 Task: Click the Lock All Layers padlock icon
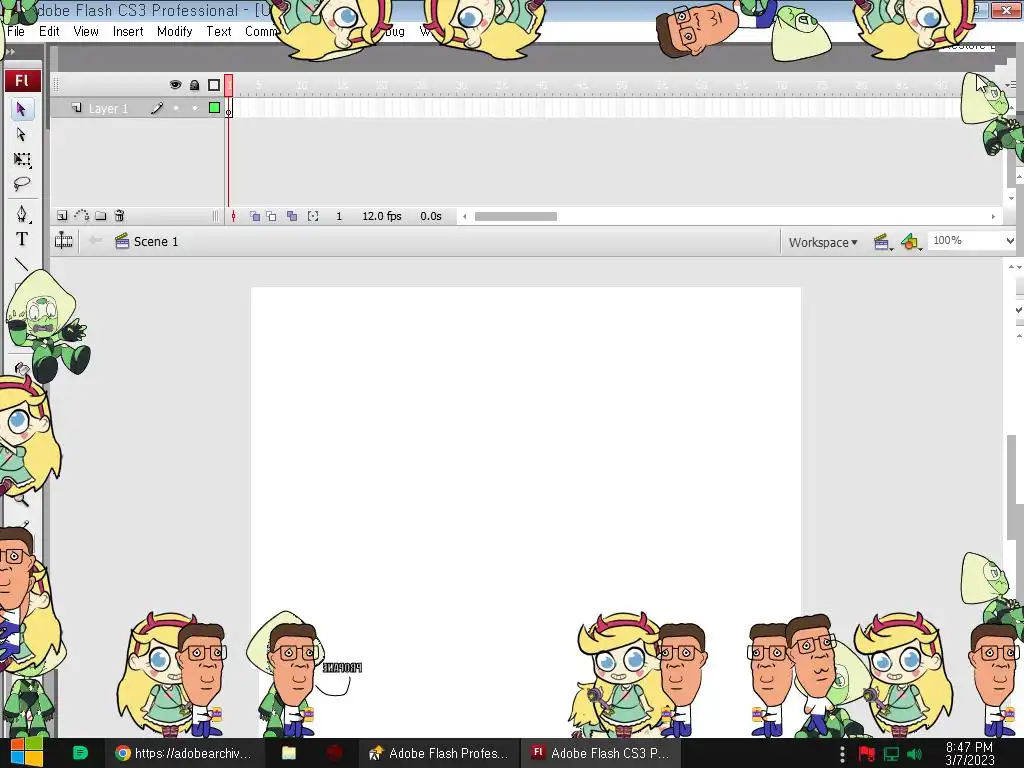tap(194, 85)
